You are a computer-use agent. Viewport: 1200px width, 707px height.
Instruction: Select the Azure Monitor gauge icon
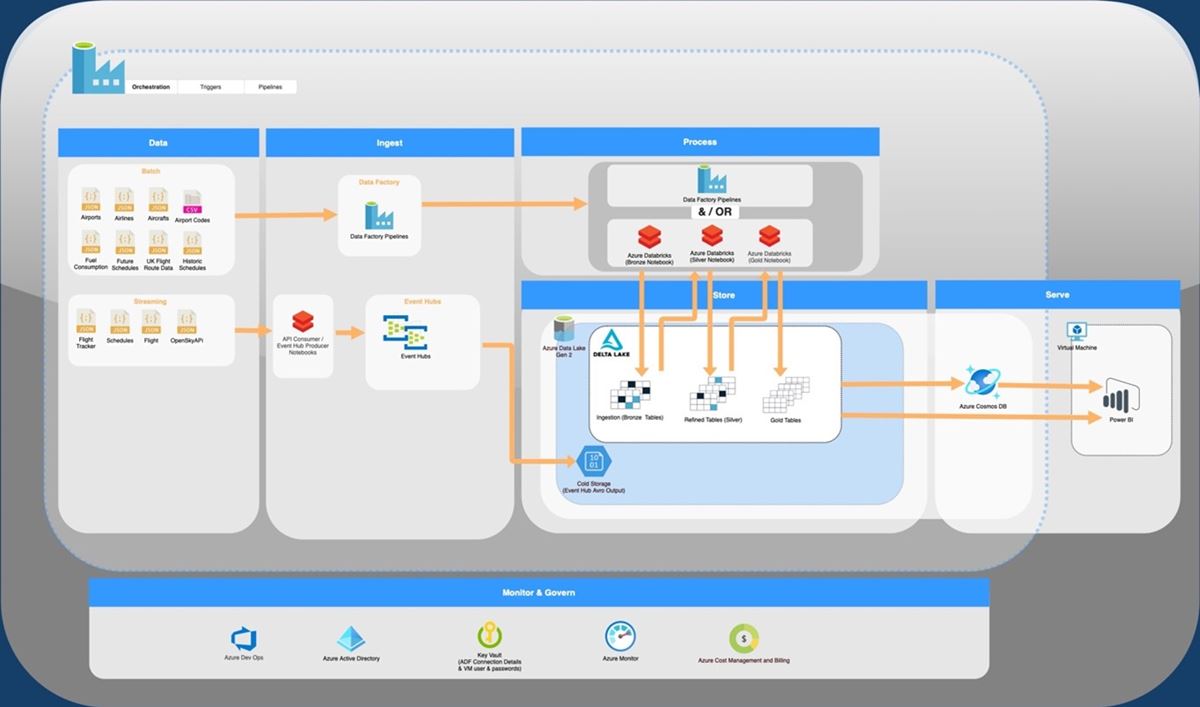tap(620, 636)
